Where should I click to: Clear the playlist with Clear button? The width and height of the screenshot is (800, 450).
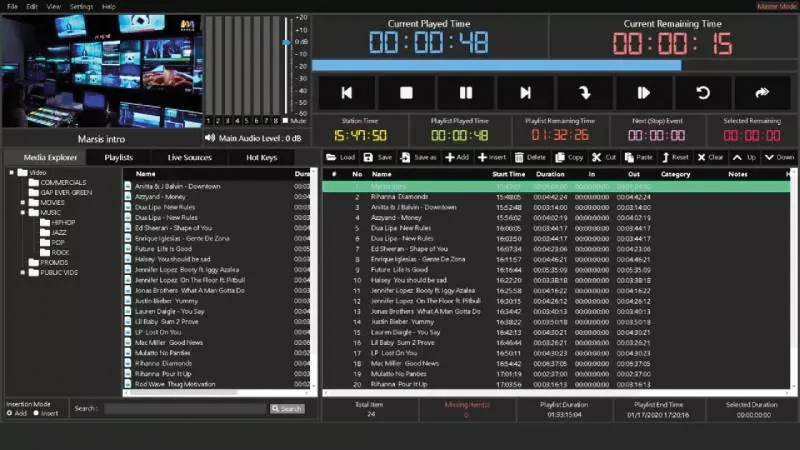(711, 158)
